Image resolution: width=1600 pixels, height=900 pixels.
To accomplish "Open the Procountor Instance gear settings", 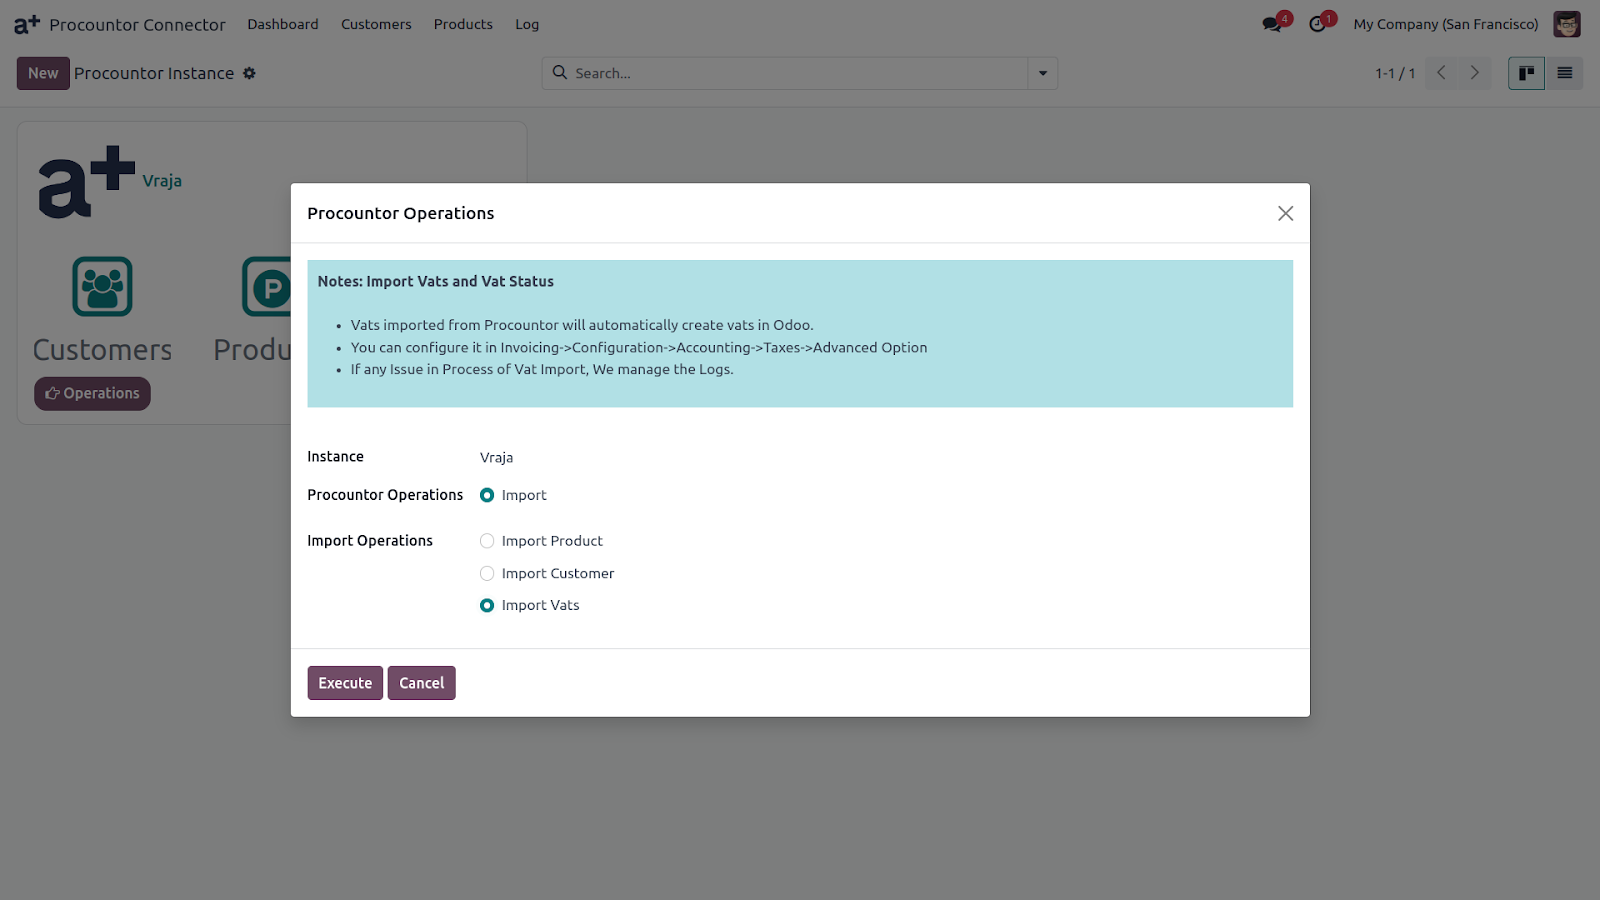I will (x=249, y=73).
